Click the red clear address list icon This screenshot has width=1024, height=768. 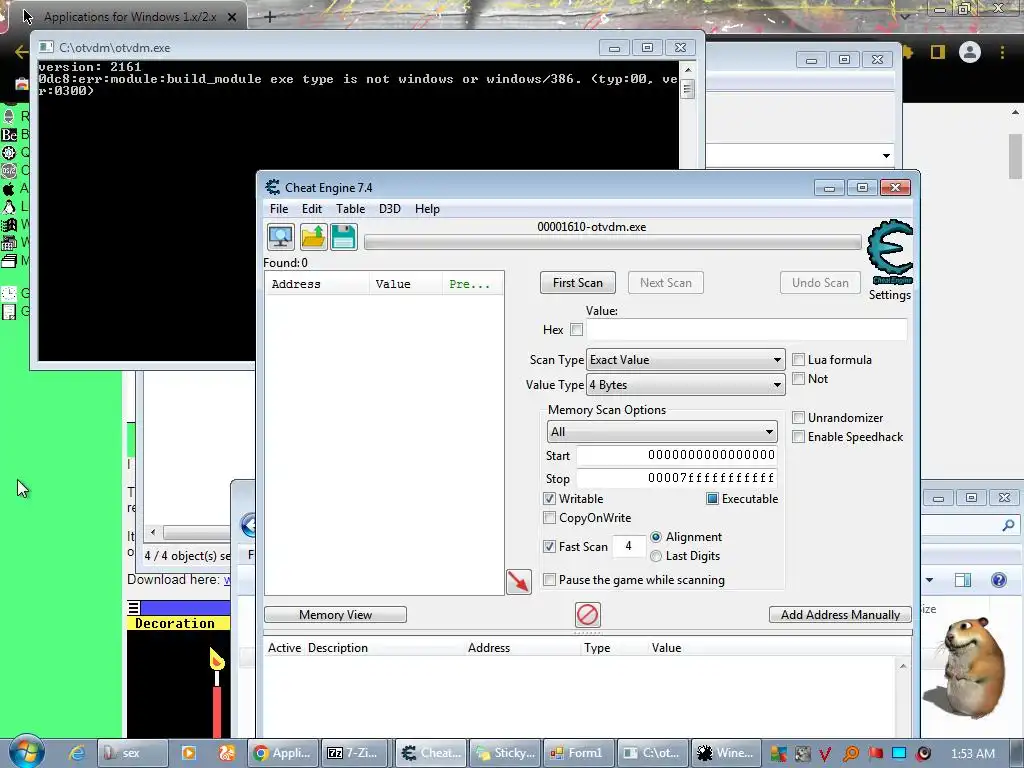588,615
